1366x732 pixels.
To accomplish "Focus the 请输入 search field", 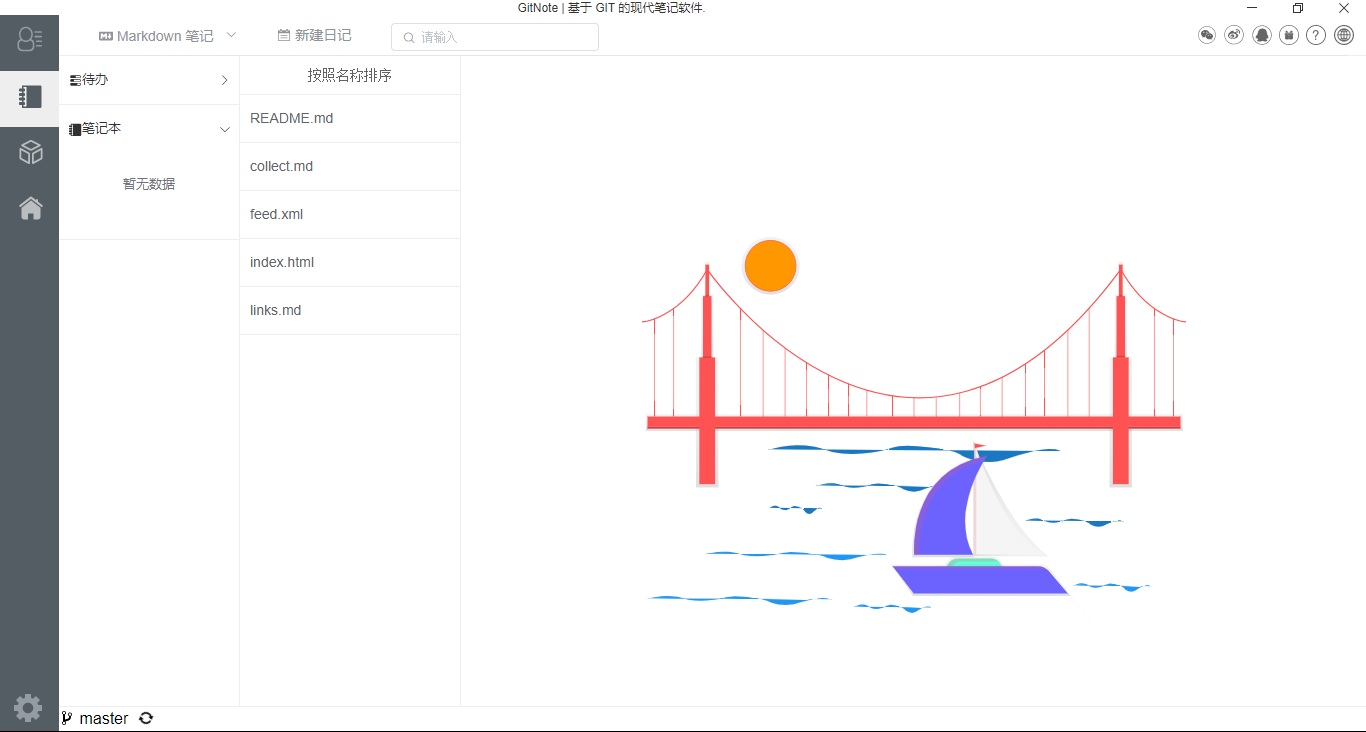I will pos(495,37).
